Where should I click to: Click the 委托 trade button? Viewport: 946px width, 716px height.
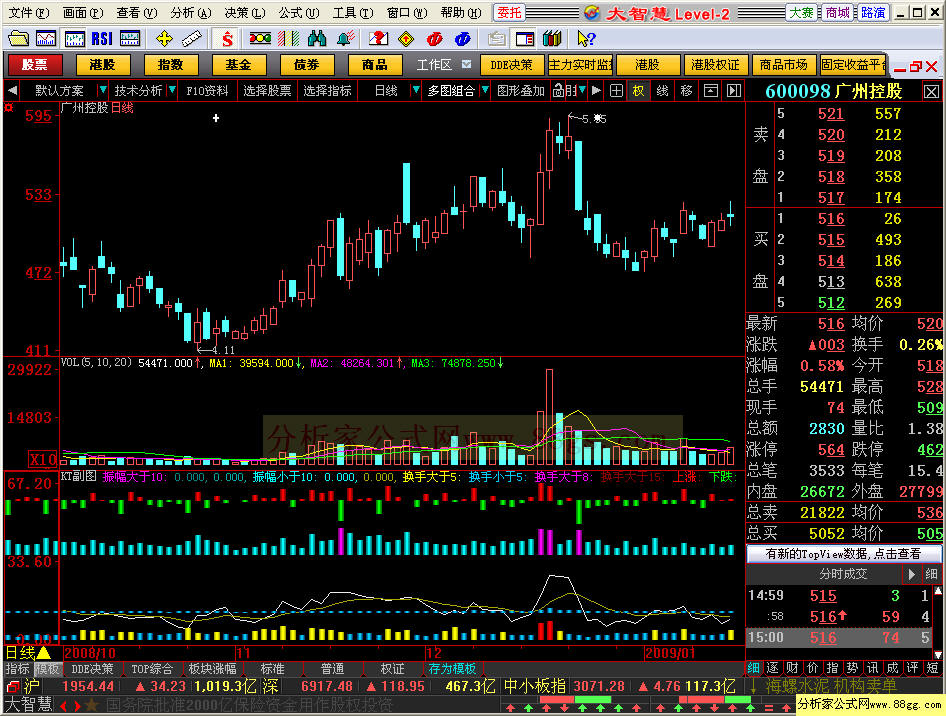509,13
